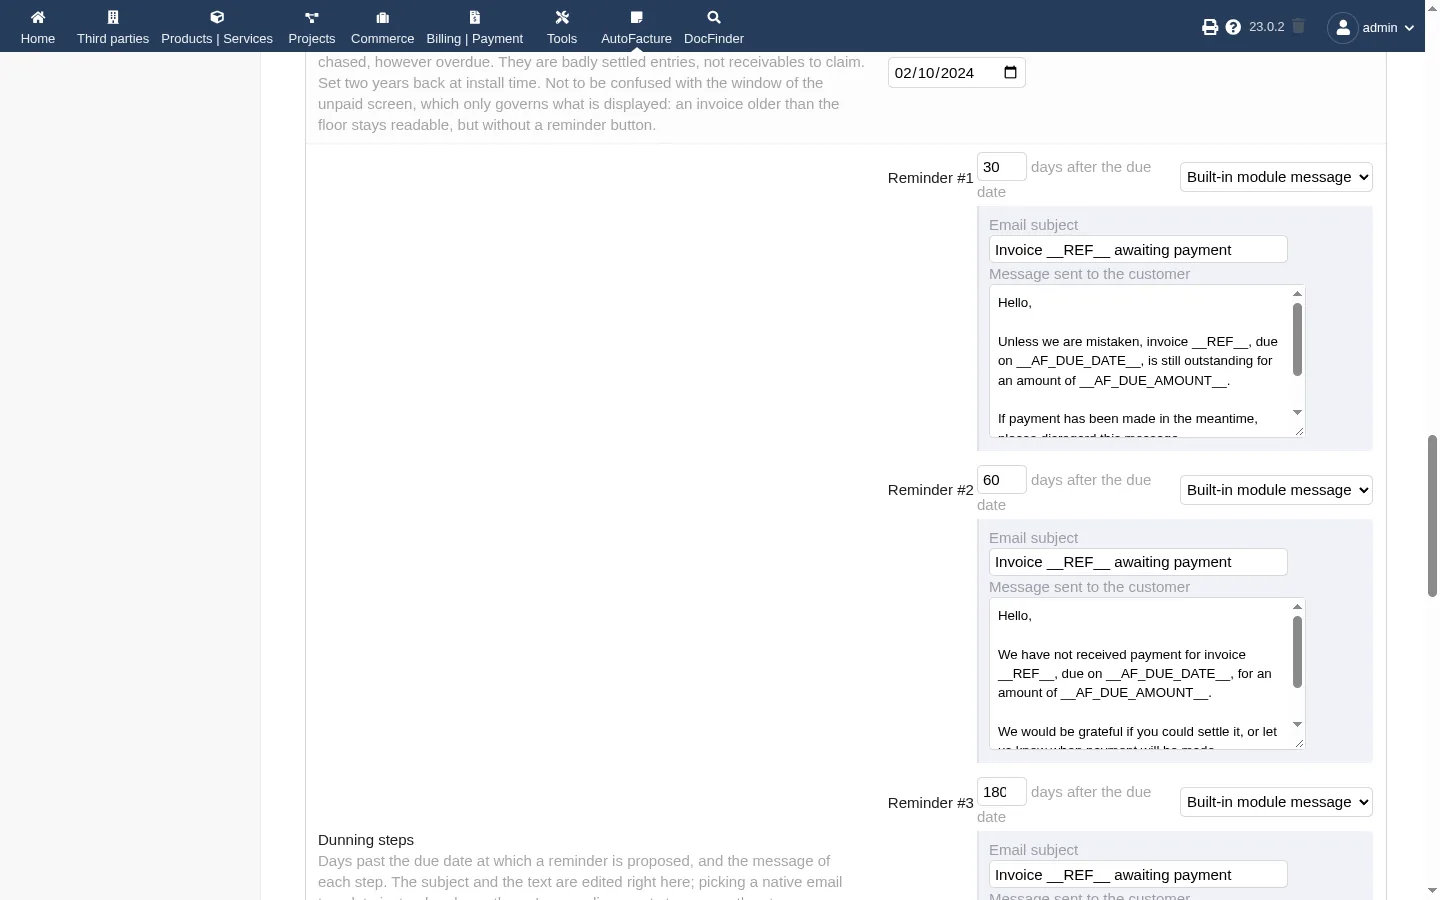1440x900 pixels.
Task: Click Reminder #2 days field showing 60
Action: (x=1002, y=480)
